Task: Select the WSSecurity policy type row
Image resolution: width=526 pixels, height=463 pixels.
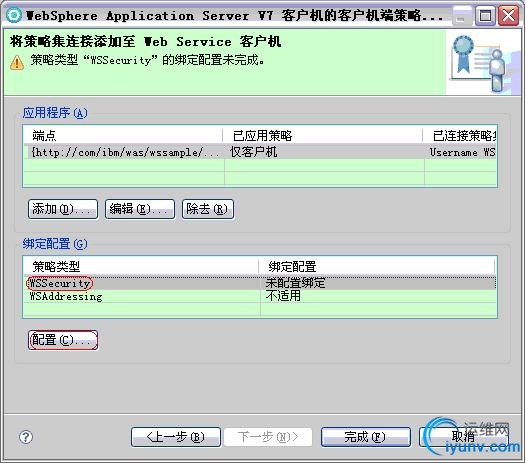Action: point(260,283)
